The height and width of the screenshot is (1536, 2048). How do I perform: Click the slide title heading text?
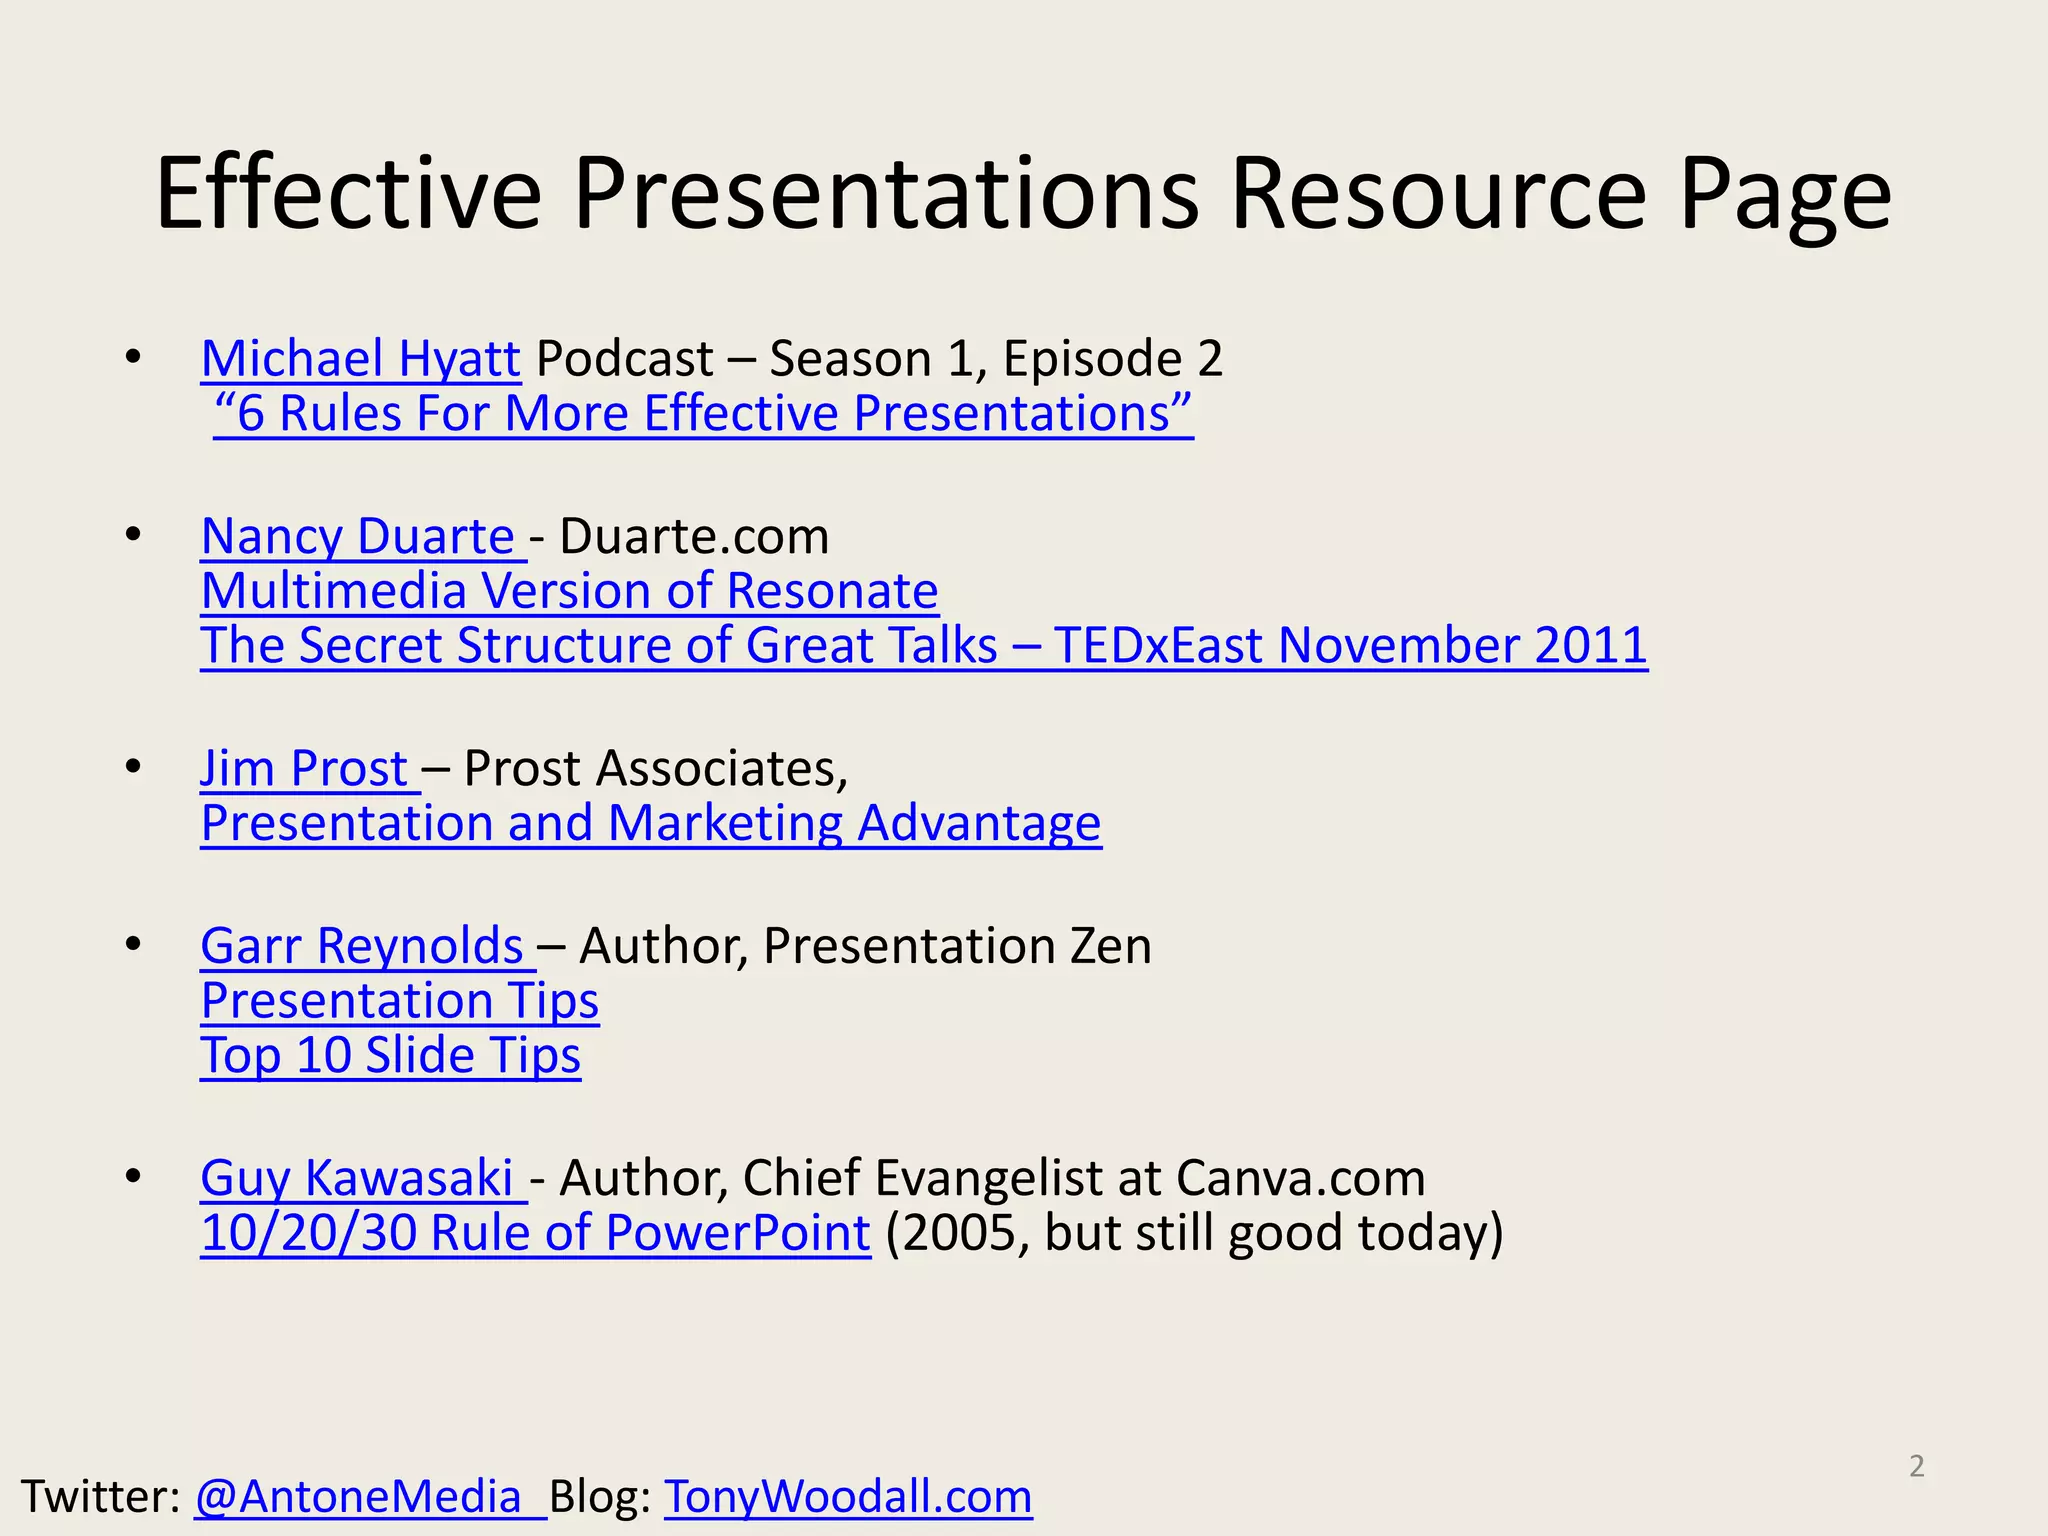point(1023,194)
